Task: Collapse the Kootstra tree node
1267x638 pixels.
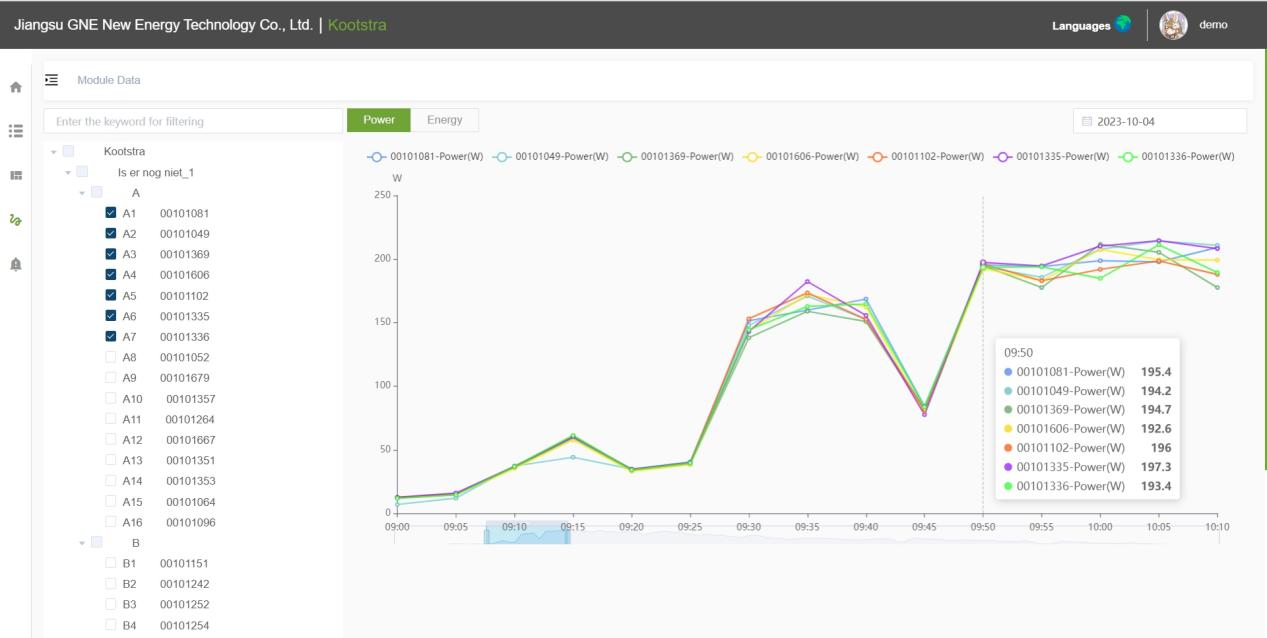Action: pos(52,152)
